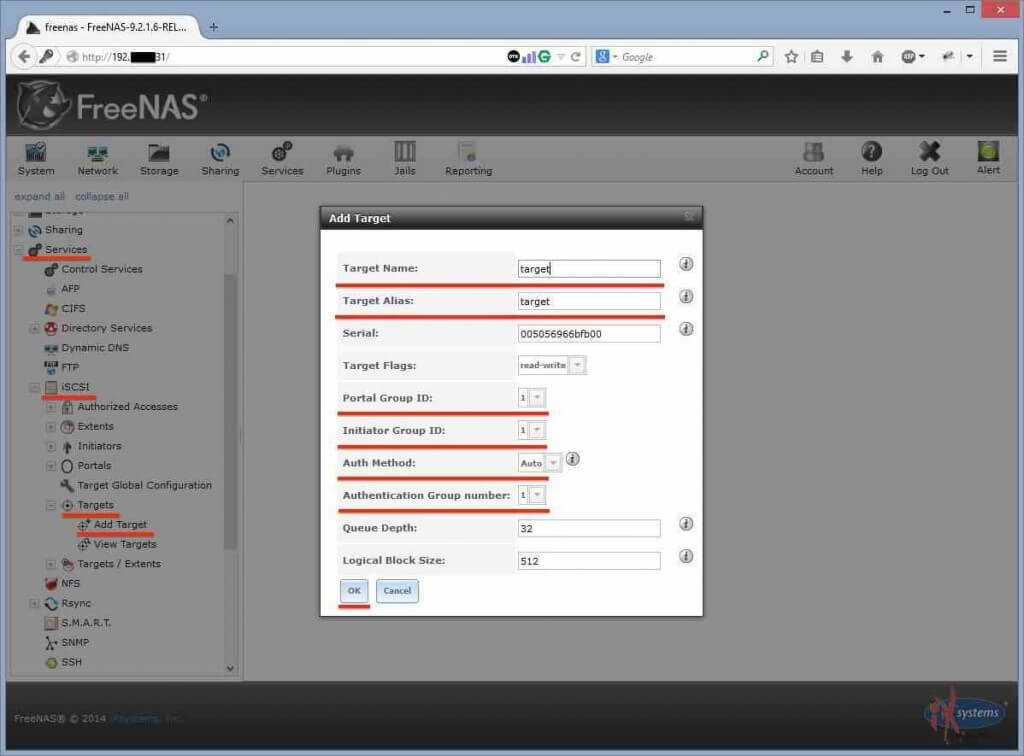Open the Reporting toolbar section
Image resolution: width=1024 pixels, height=756 pixels.
468,159
